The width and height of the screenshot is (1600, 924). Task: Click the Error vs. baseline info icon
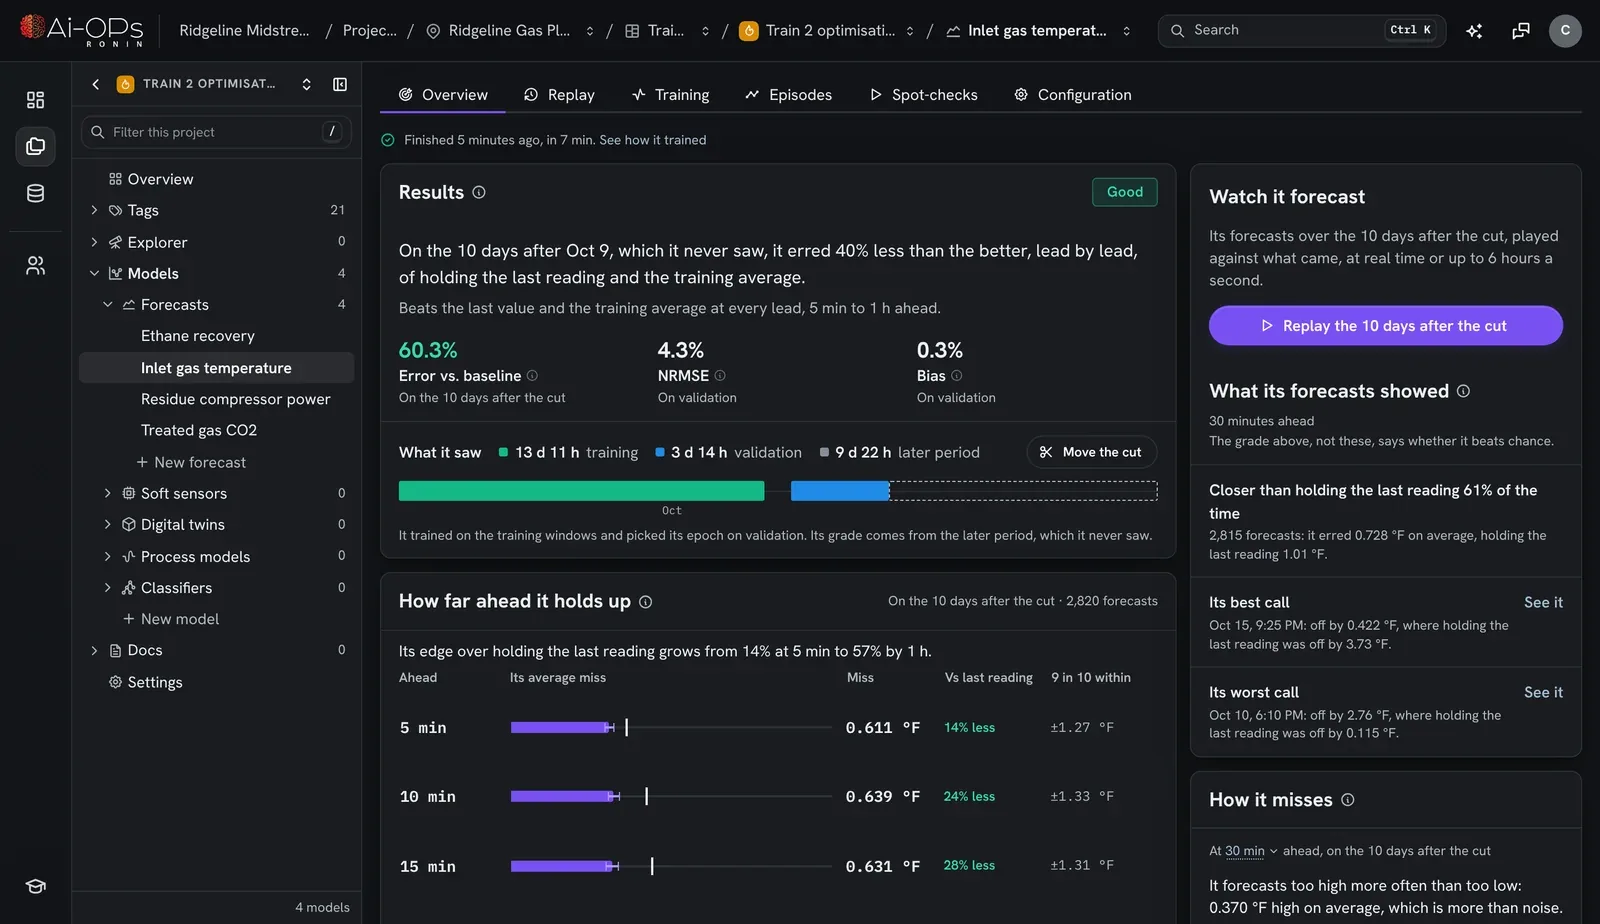point(532,376)
